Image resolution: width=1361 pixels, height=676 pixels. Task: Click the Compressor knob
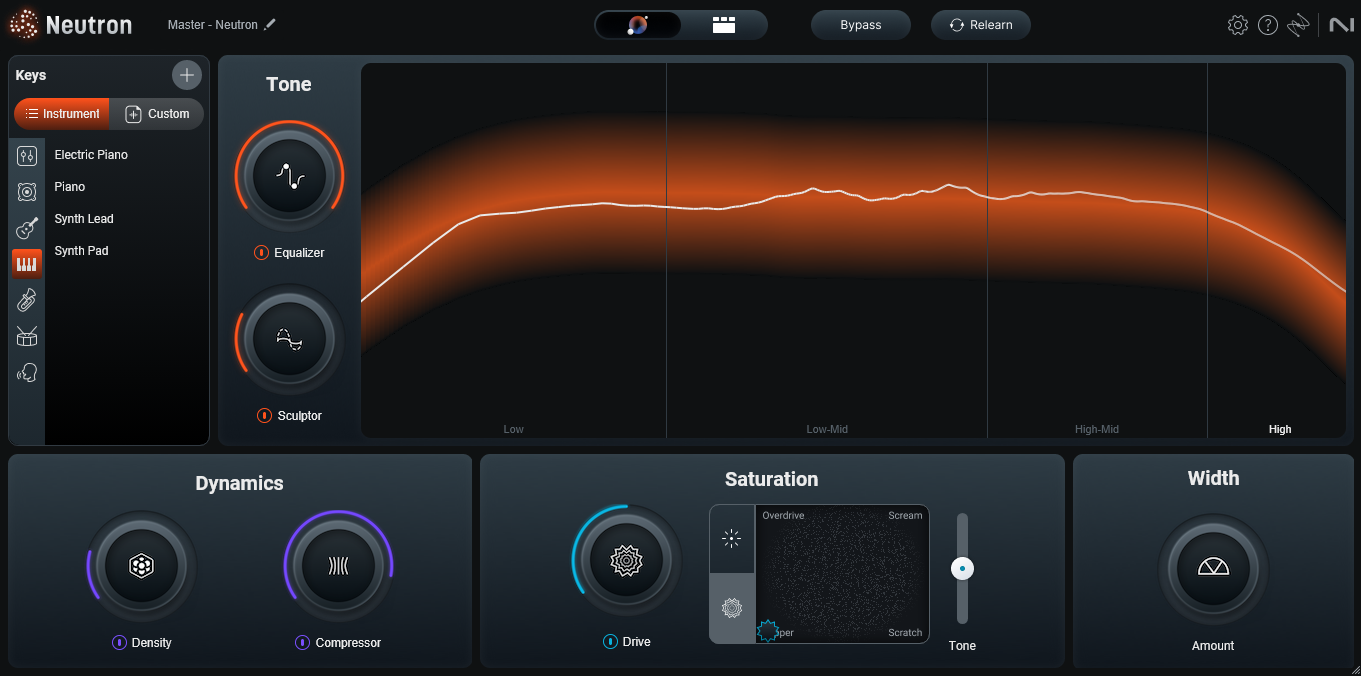pos(338,566)
